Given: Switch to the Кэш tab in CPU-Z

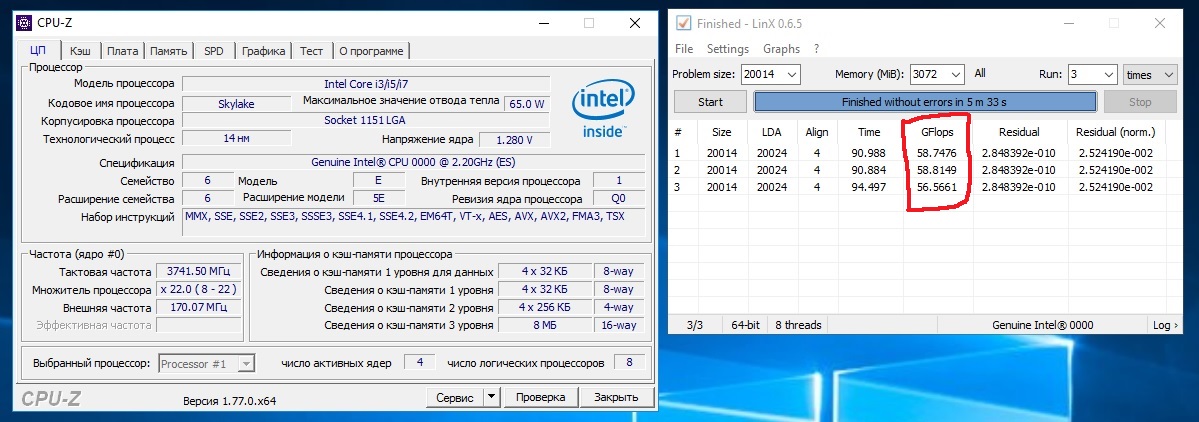Looking at the screenshot, I should point(80,51).
